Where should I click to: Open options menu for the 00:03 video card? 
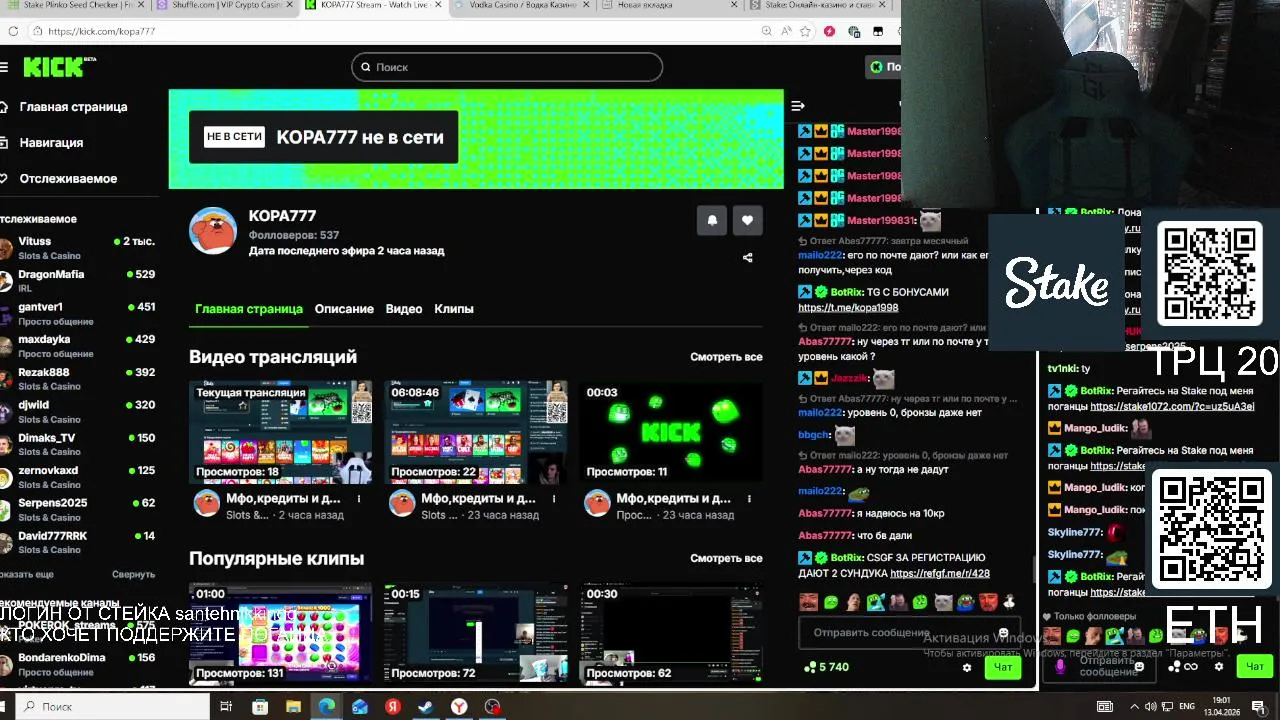[x=749, y=498]
